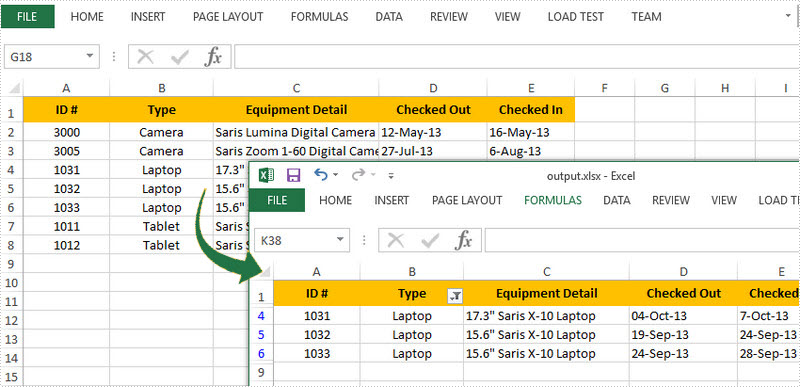Open the TEAM tab in back window
Image resolution: width=800 pixels, height=387 pixels.
(x=646, y=17)
